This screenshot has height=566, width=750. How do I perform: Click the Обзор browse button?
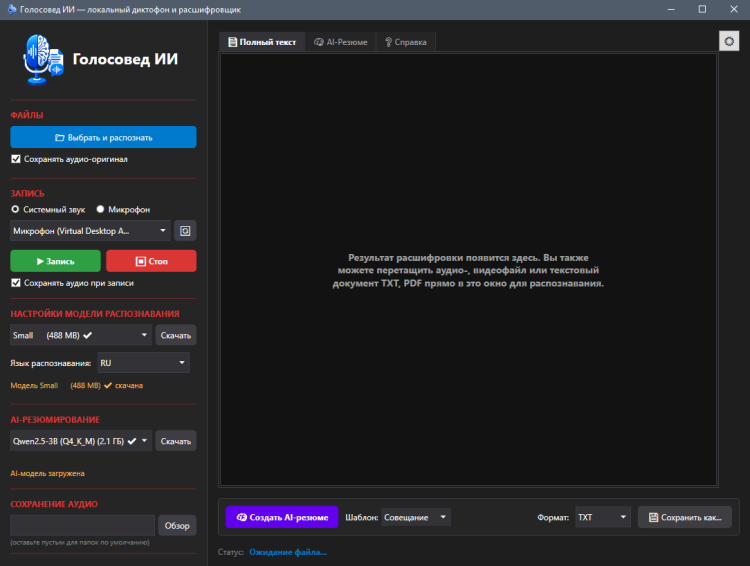pos(177,525)
